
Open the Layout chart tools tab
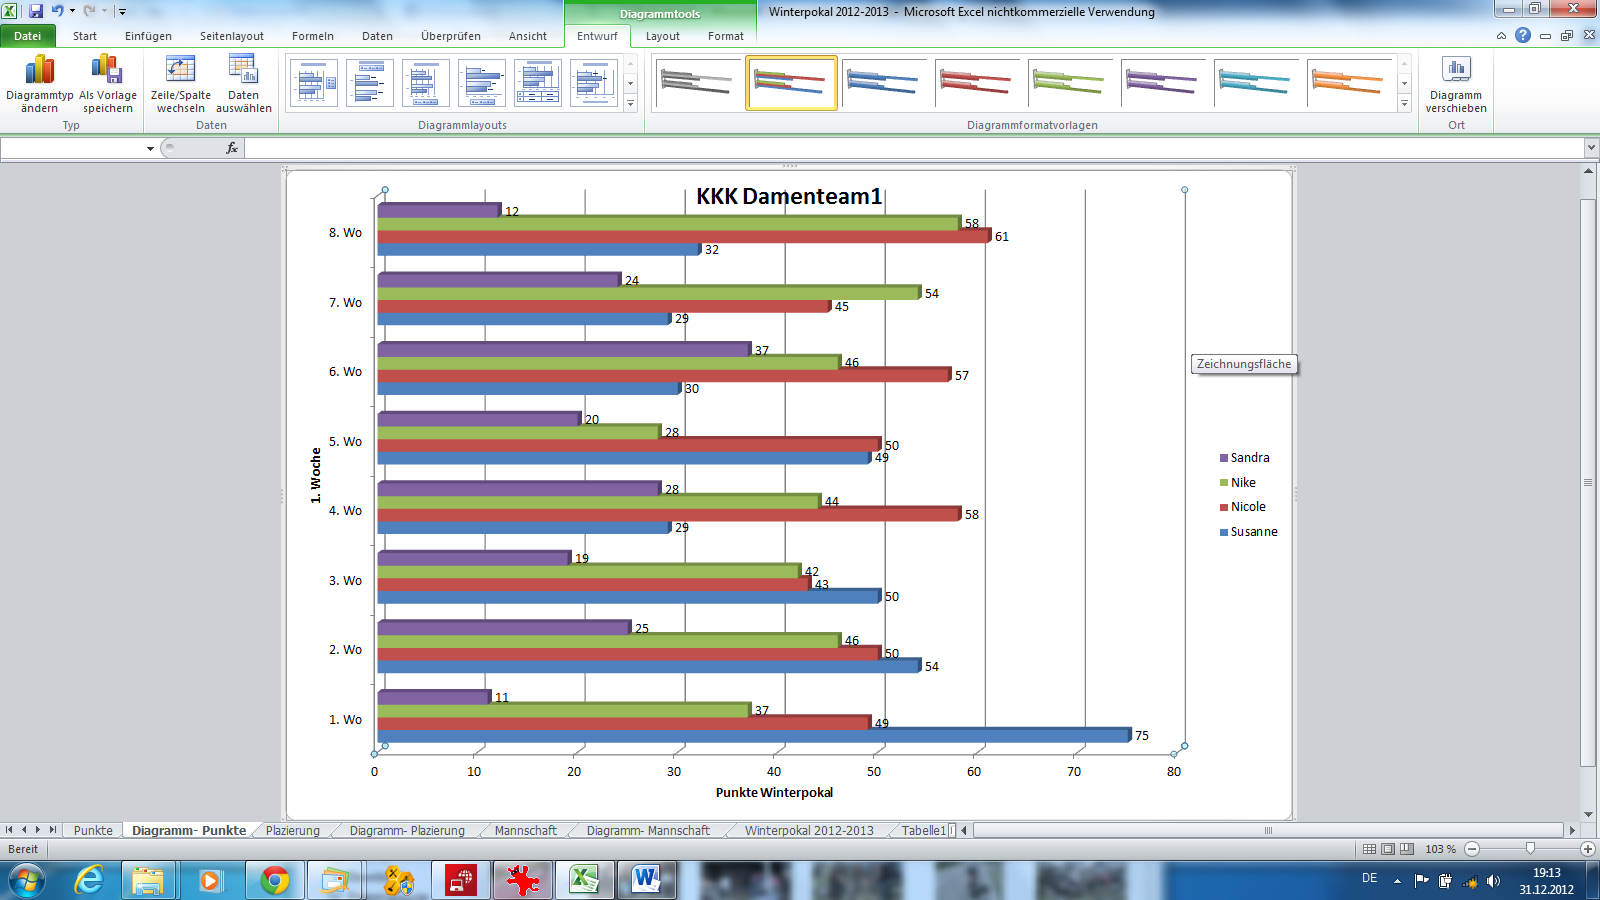(x=663, y=36)
